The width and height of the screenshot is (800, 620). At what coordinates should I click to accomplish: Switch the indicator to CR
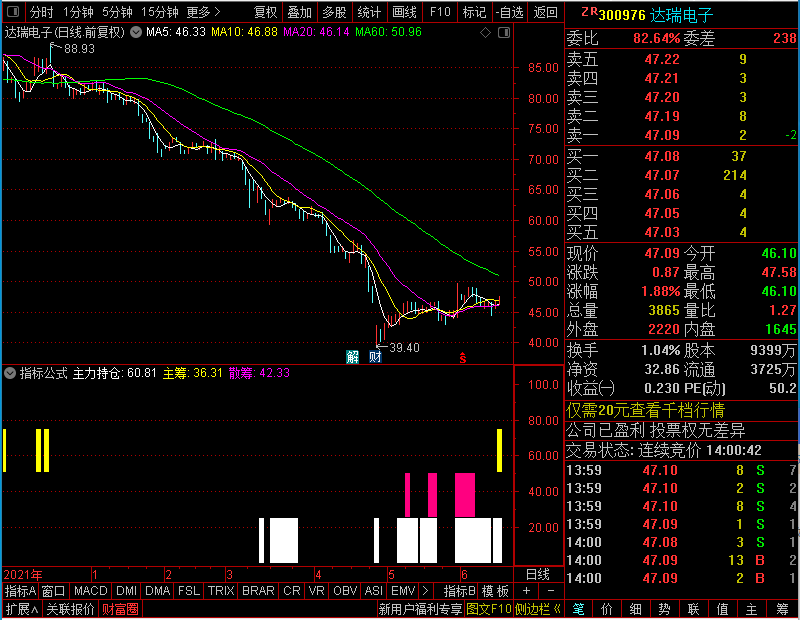292,591
